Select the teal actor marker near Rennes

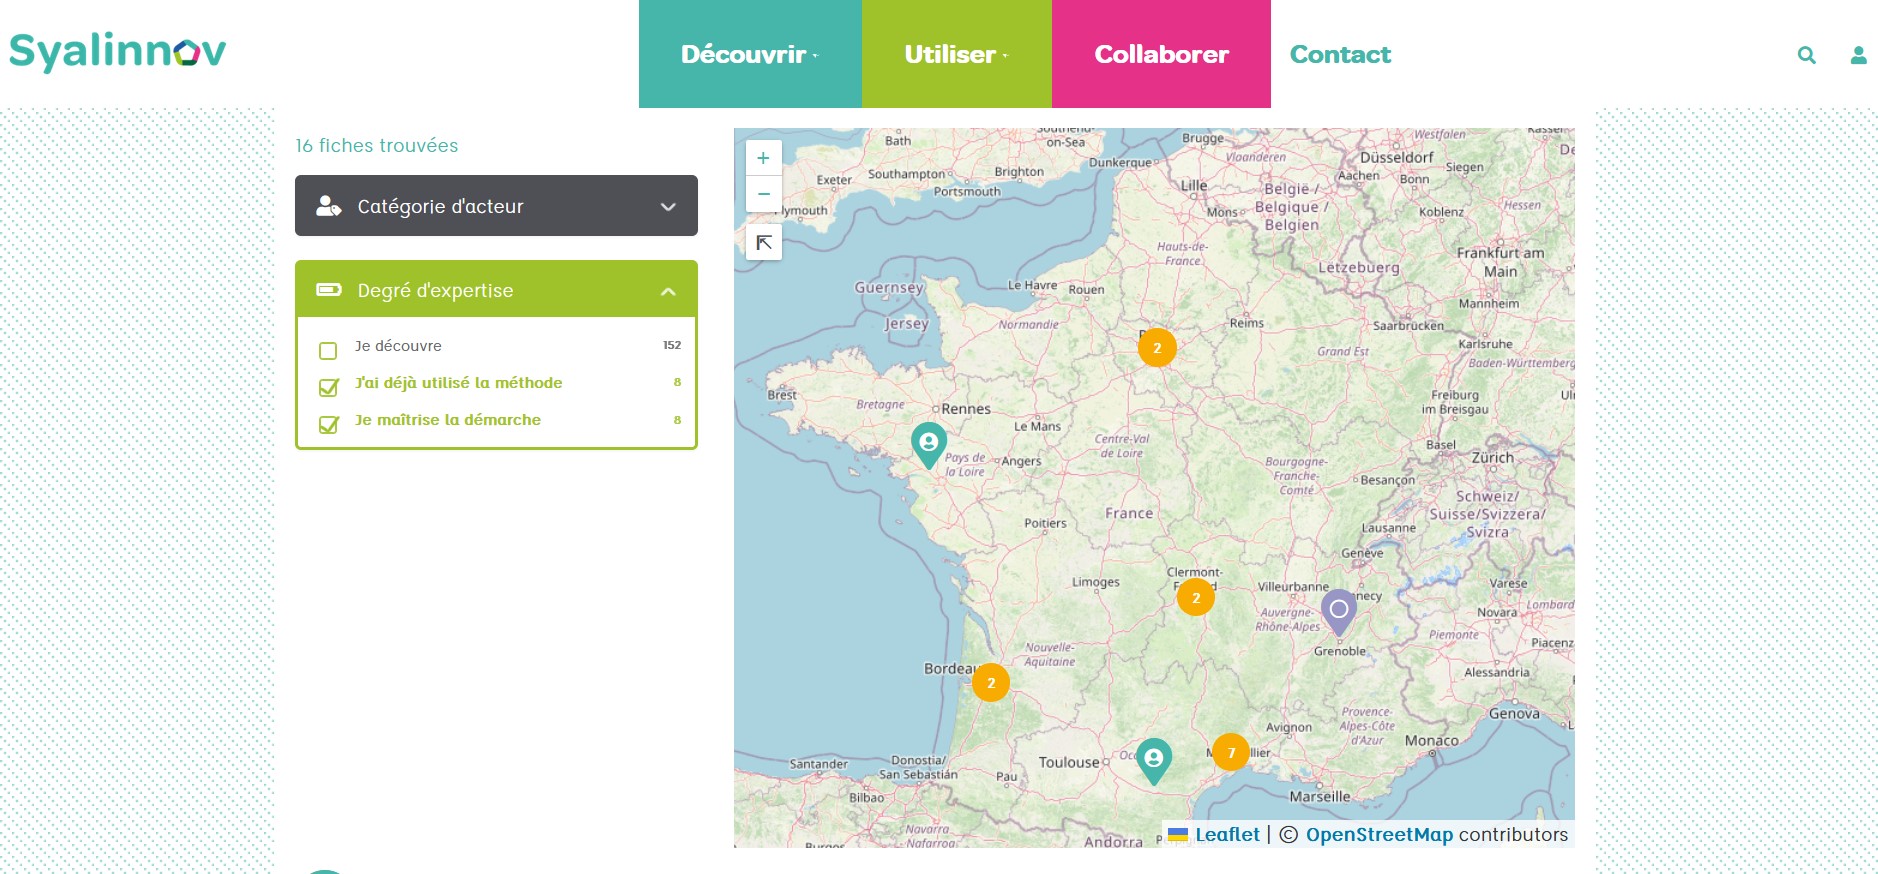click(x=928, y=443)
